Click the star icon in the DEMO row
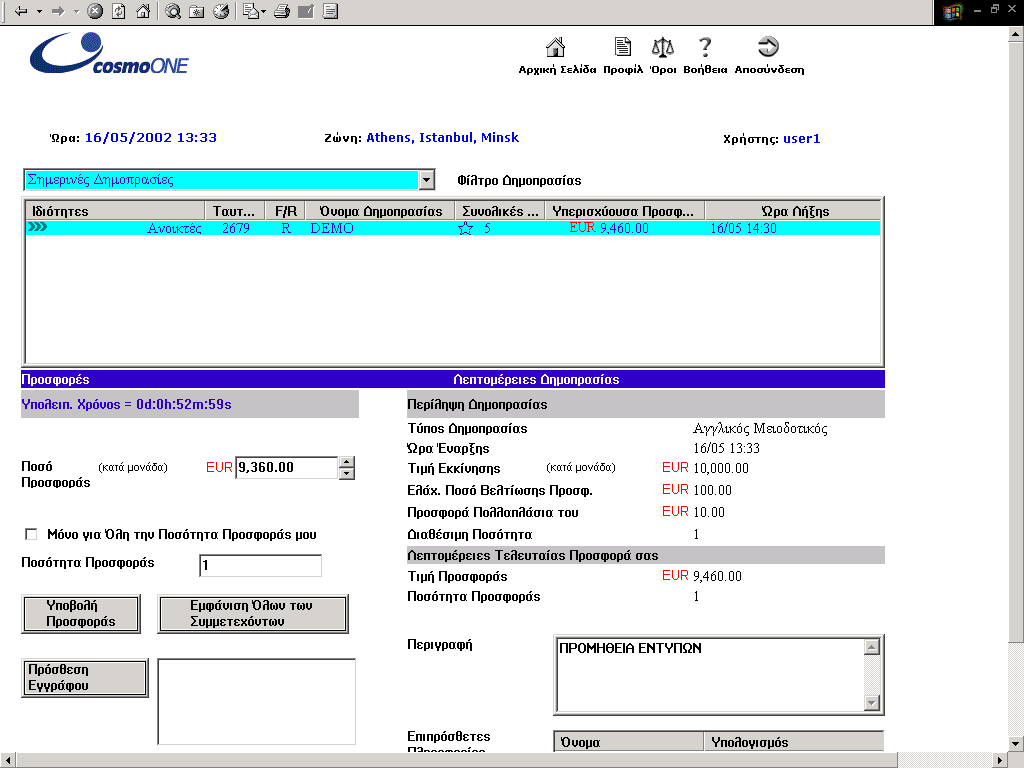The image size is (1024, 768). click(466, 228)
